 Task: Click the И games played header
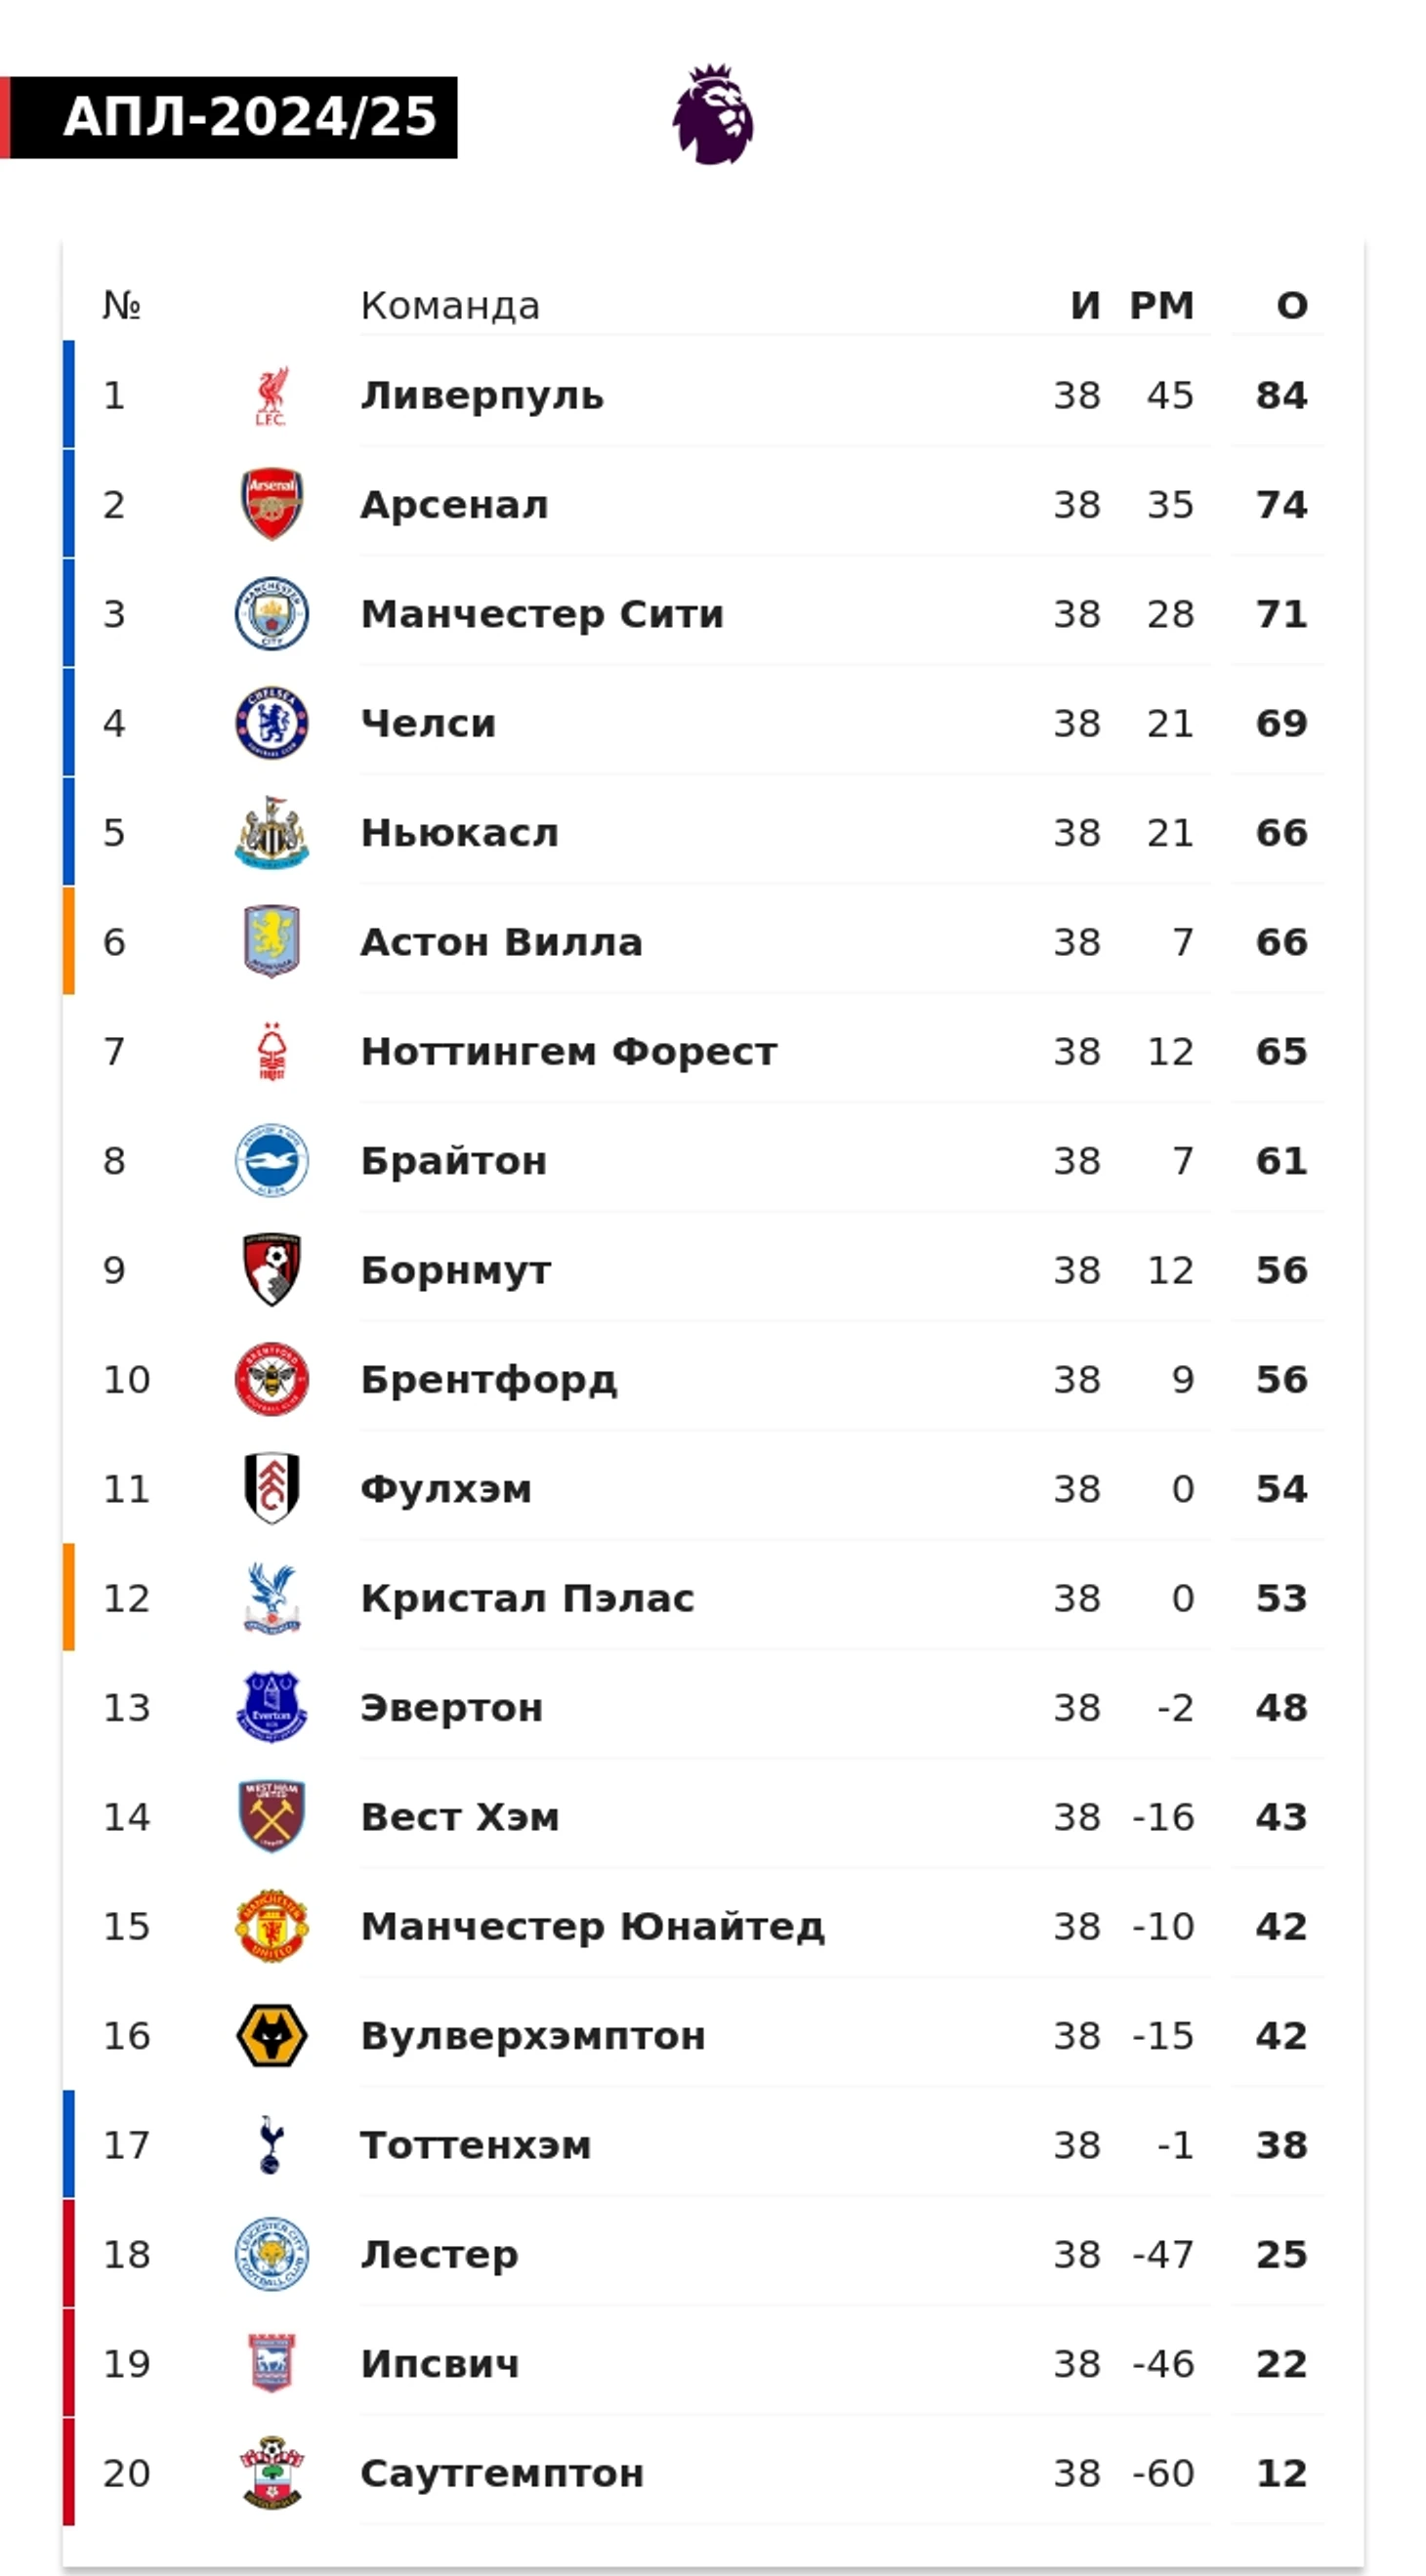1085,305
